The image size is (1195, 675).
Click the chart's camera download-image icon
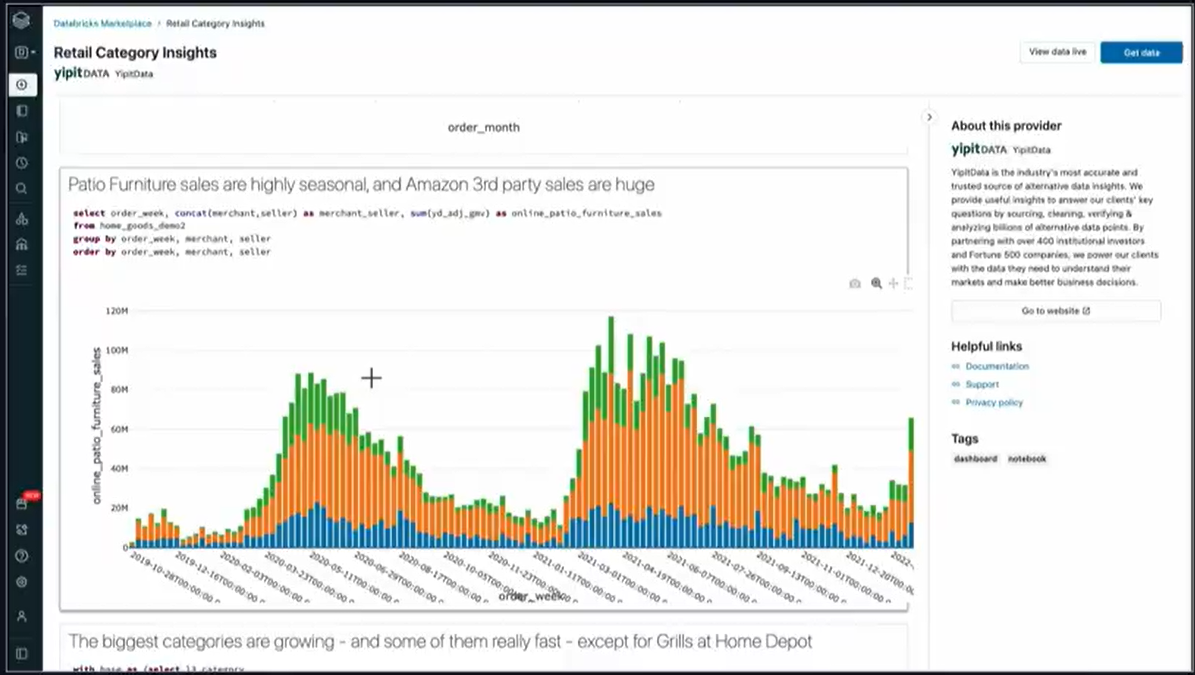[x=855, y=283]
